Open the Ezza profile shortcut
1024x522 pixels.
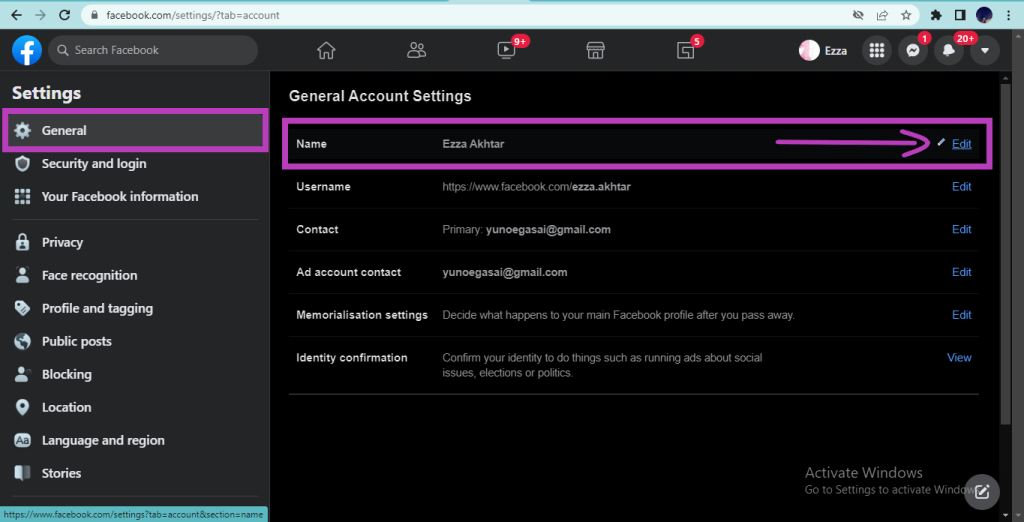pyautogui.click(x=824, y=50)
